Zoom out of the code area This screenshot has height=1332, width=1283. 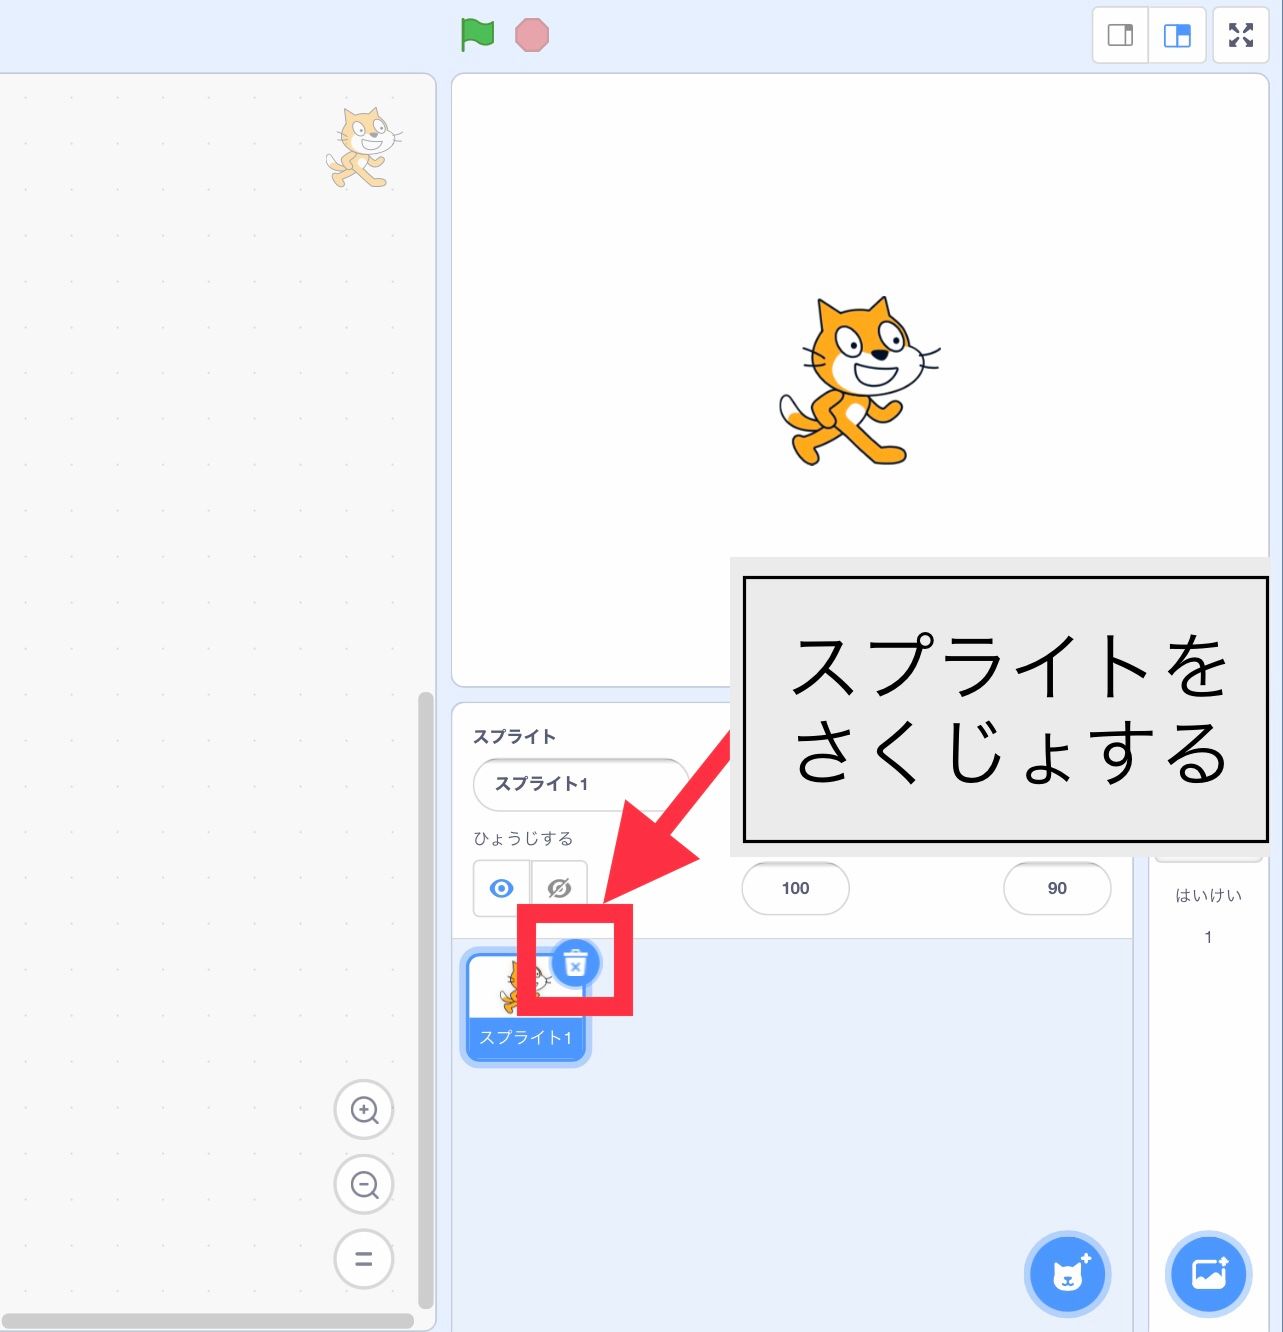point(363,1184)
